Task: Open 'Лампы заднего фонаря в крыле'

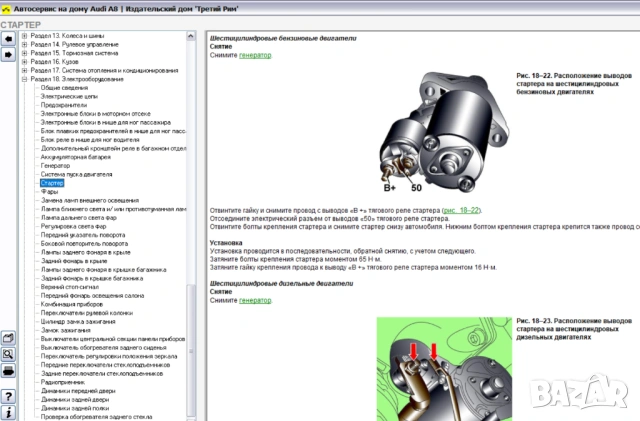Action: 85,252
